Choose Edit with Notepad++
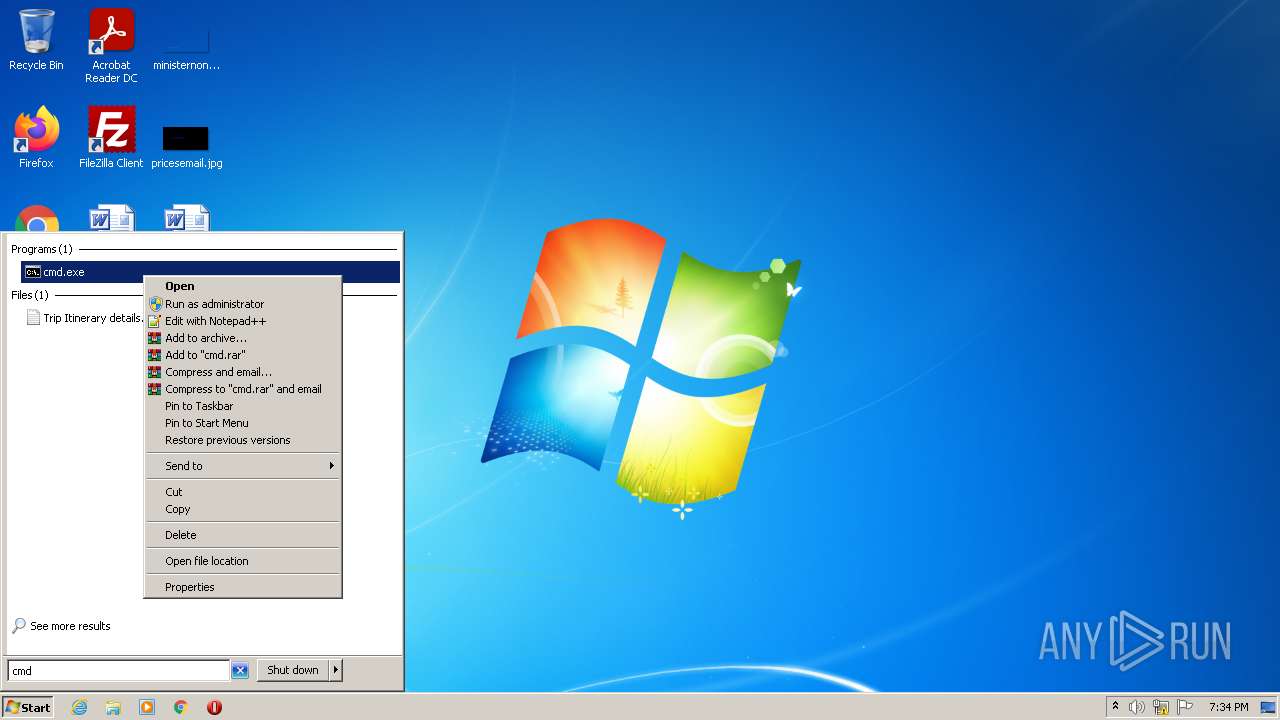 click(243, 321)
